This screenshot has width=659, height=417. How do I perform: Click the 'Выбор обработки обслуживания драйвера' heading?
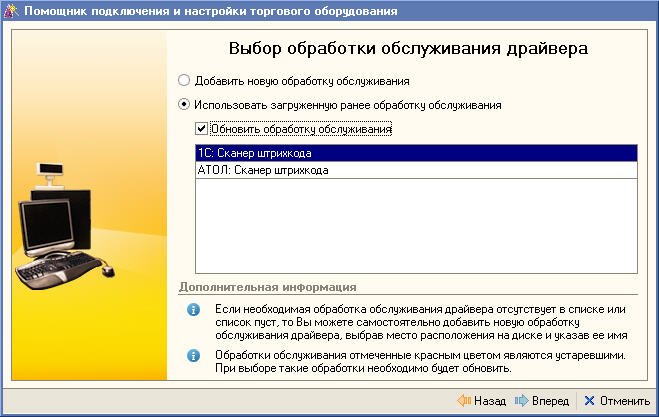tap(408, 48)
